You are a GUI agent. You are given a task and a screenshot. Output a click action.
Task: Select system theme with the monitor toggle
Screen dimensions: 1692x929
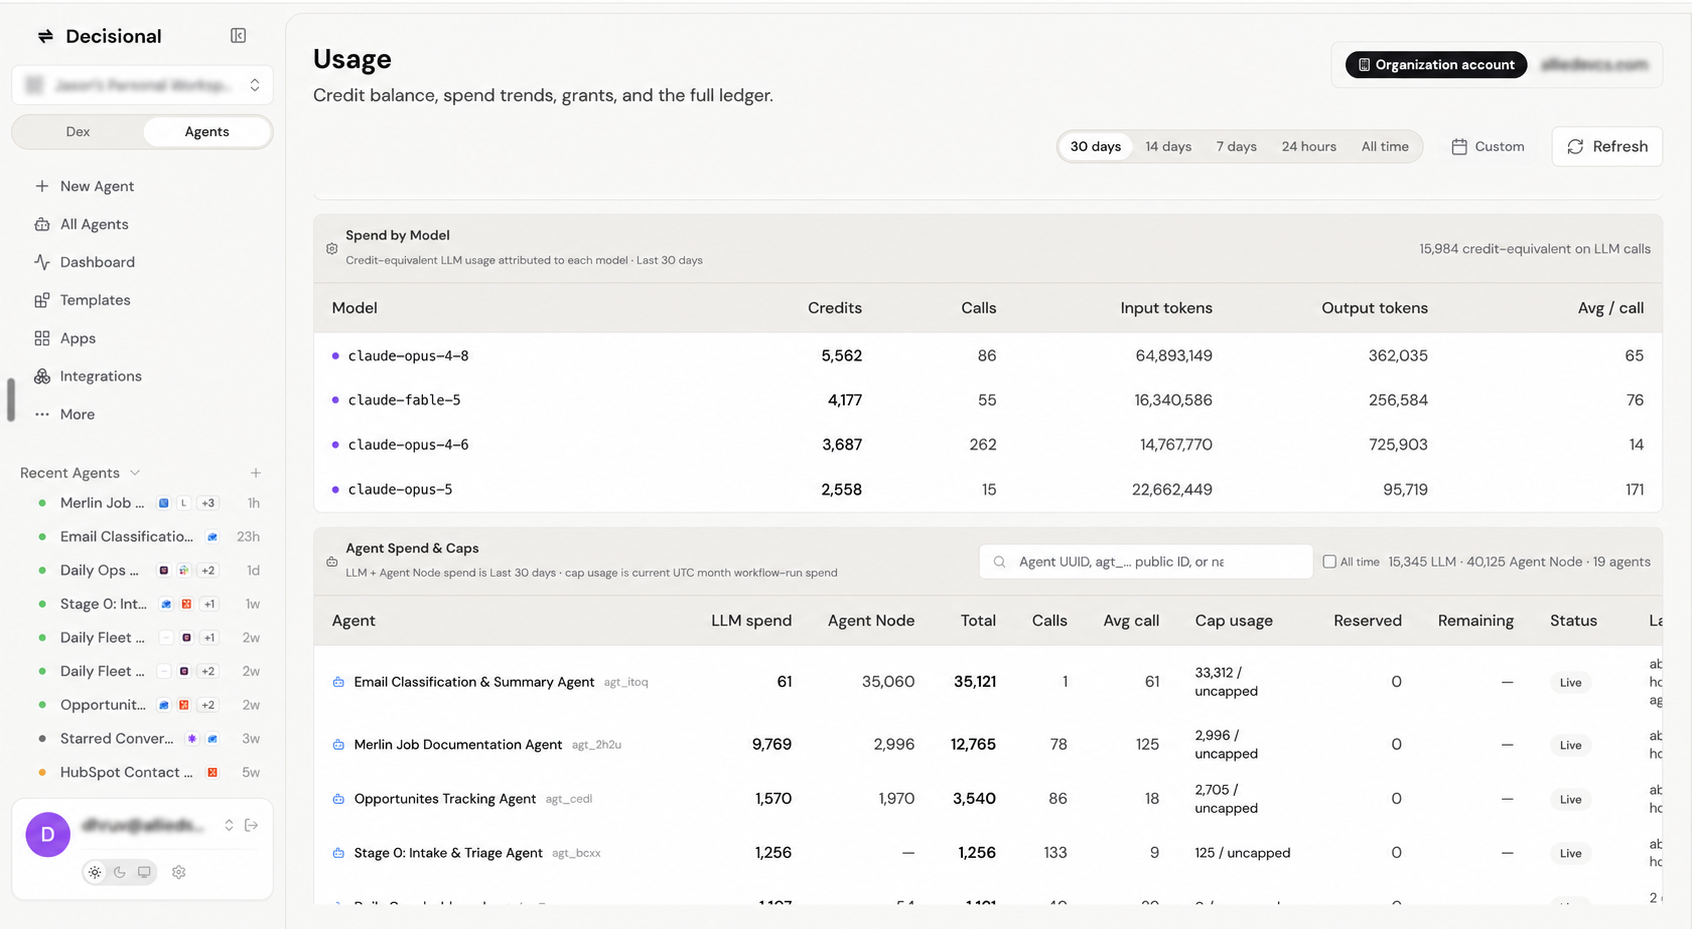[145, 872]
